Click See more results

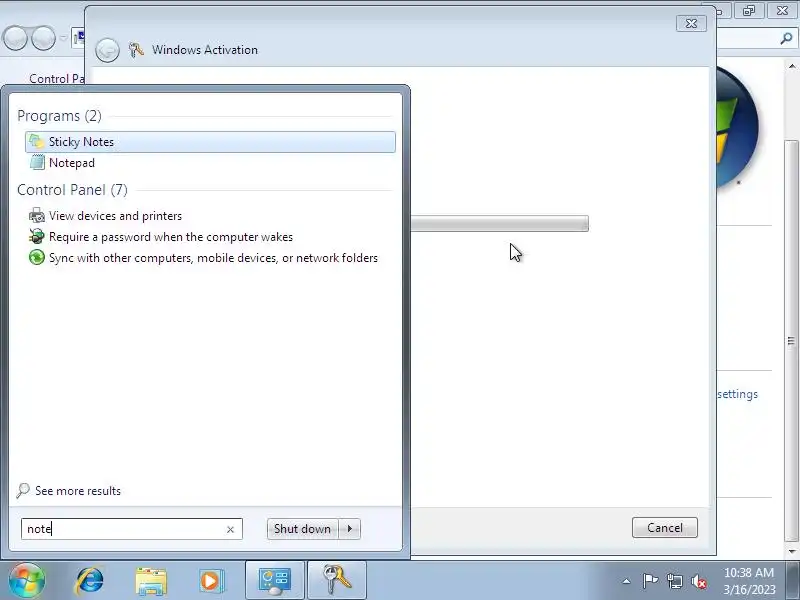pos(69,491)
